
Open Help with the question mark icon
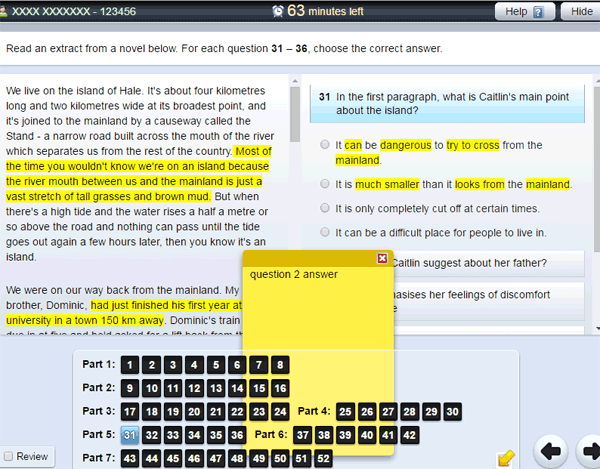coord(525,11)
